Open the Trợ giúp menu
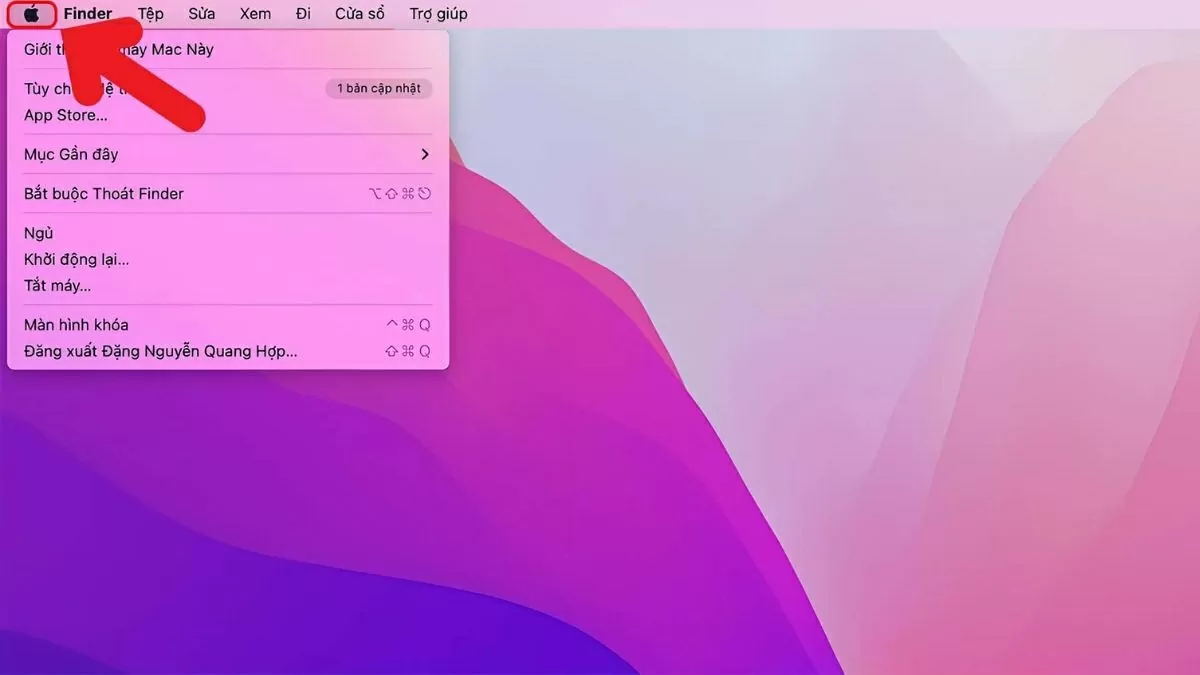This screenshot has width=1200, height=675. (437, 13)
